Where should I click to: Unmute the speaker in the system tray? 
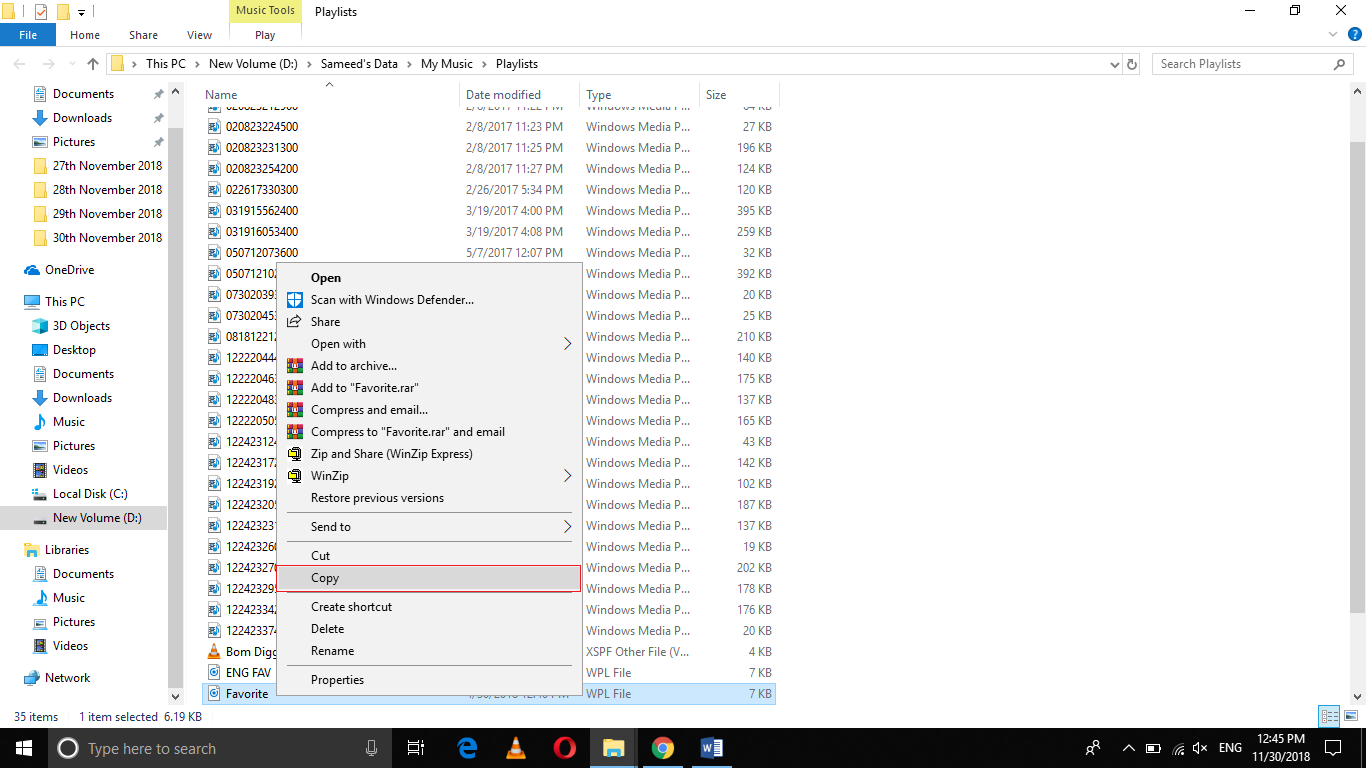click(1198, 747)
